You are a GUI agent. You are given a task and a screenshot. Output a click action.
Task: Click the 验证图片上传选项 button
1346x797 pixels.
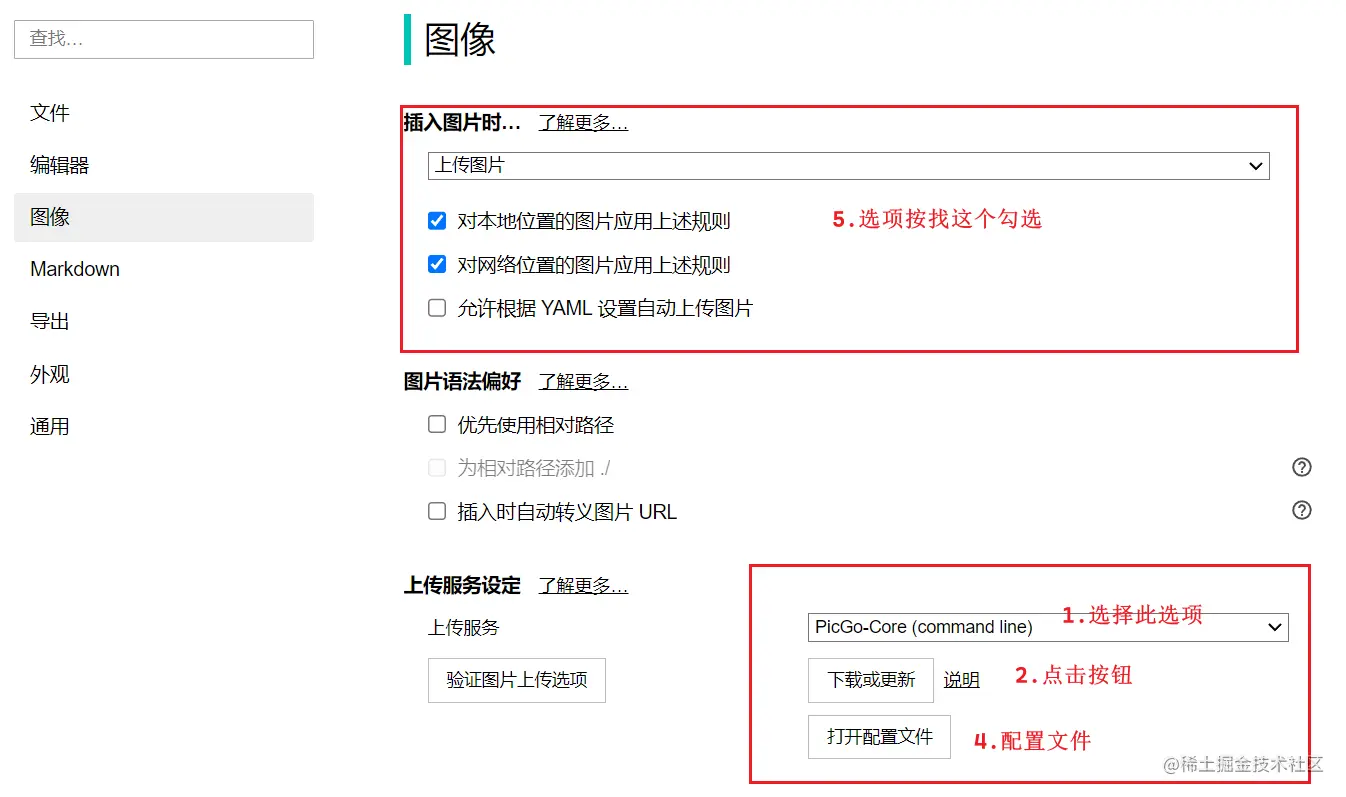point(517,680)
